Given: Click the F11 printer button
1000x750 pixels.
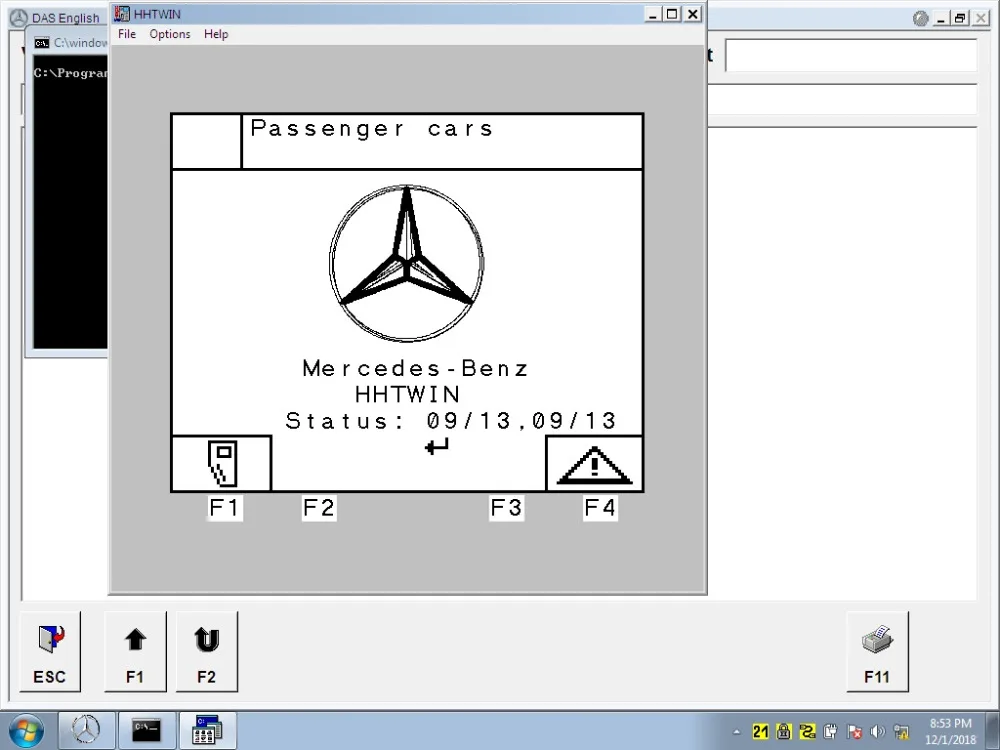Looking at the screenshot, I should tap(877, 651).
